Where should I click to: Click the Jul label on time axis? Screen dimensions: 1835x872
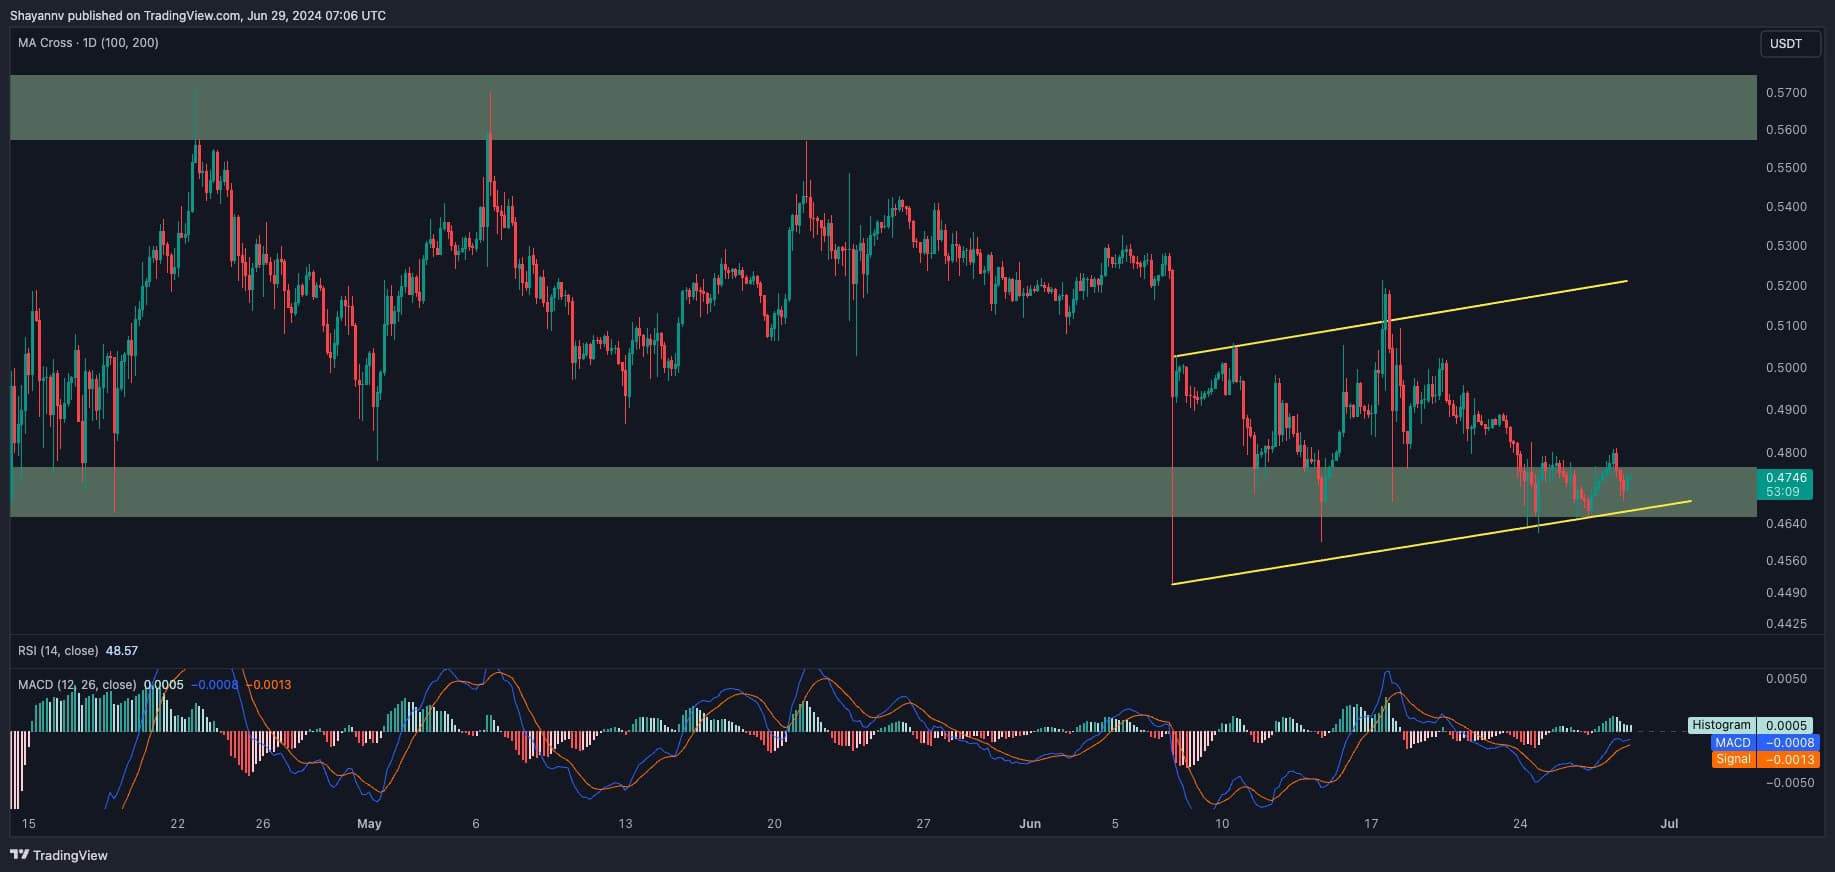click(1668, 824)
